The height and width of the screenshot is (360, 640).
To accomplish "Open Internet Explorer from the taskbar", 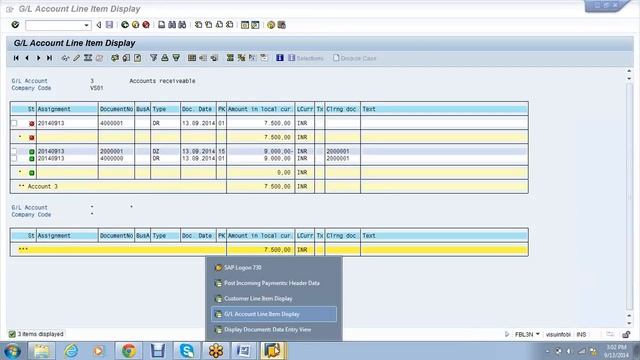I will (71, 351).
